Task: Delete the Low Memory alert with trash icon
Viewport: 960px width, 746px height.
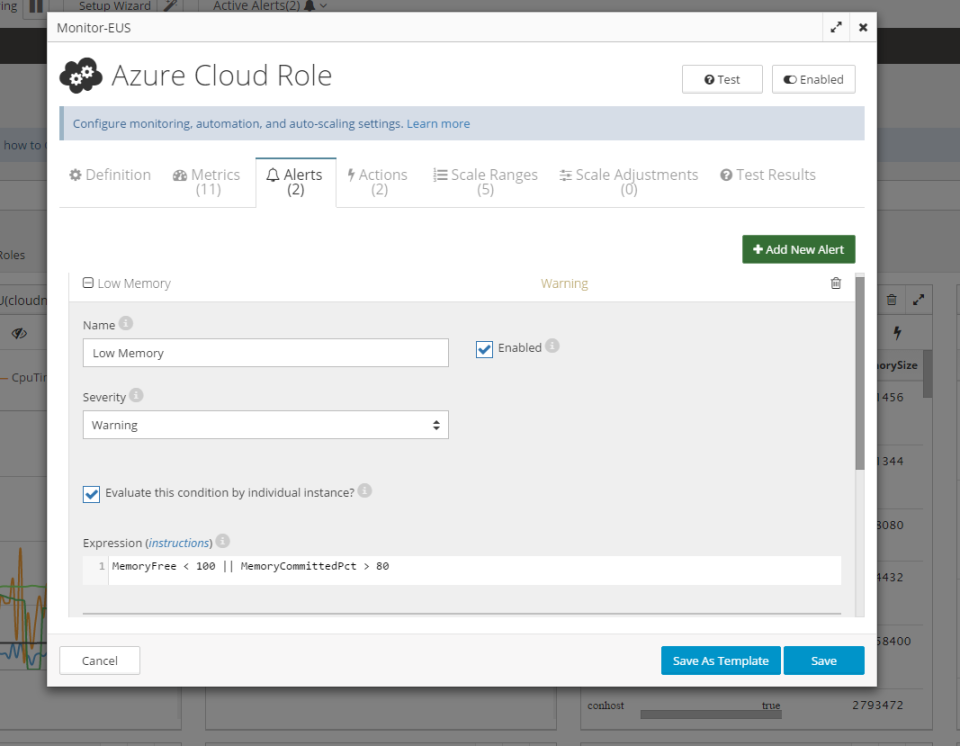Action: click(836, 283)
